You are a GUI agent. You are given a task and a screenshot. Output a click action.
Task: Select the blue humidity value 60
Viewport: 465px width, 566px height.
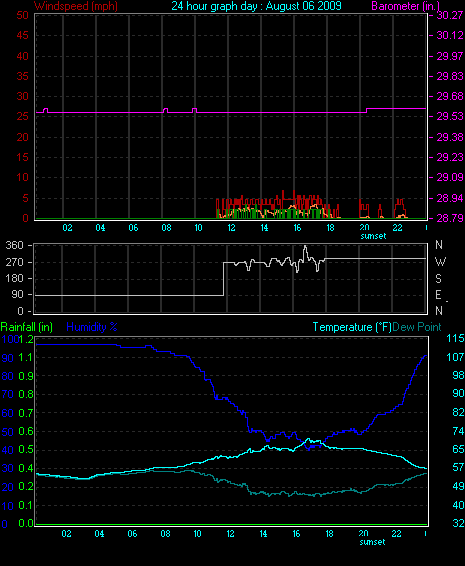coord(8,413)
